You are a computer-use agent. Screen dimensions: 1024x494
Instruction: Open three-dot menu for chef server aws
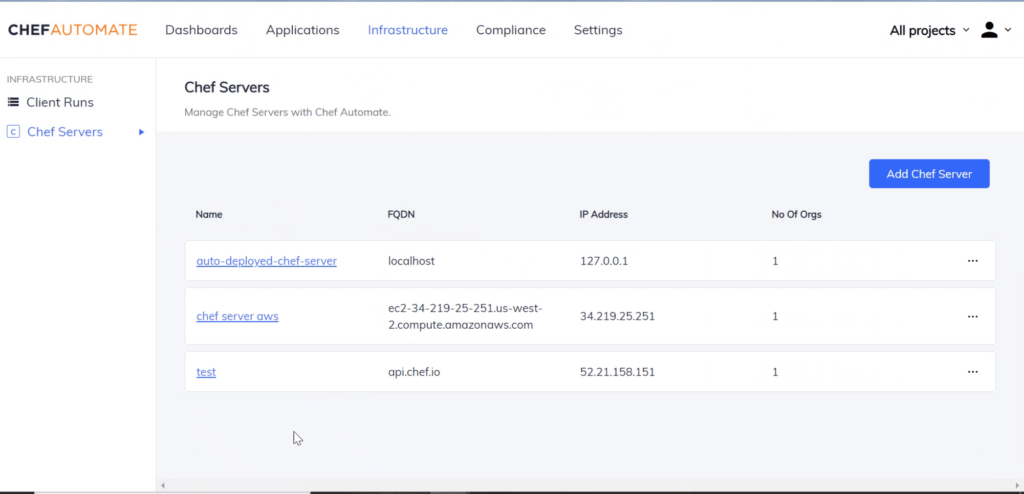tap(972, 316)
